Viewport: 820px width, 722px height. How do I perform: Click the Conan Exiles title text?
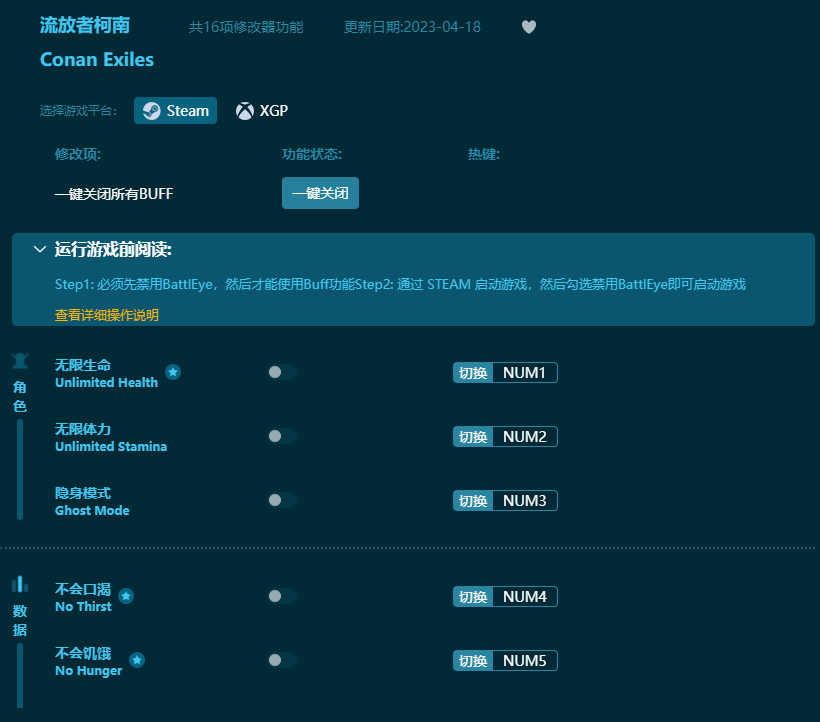(97, 60)
